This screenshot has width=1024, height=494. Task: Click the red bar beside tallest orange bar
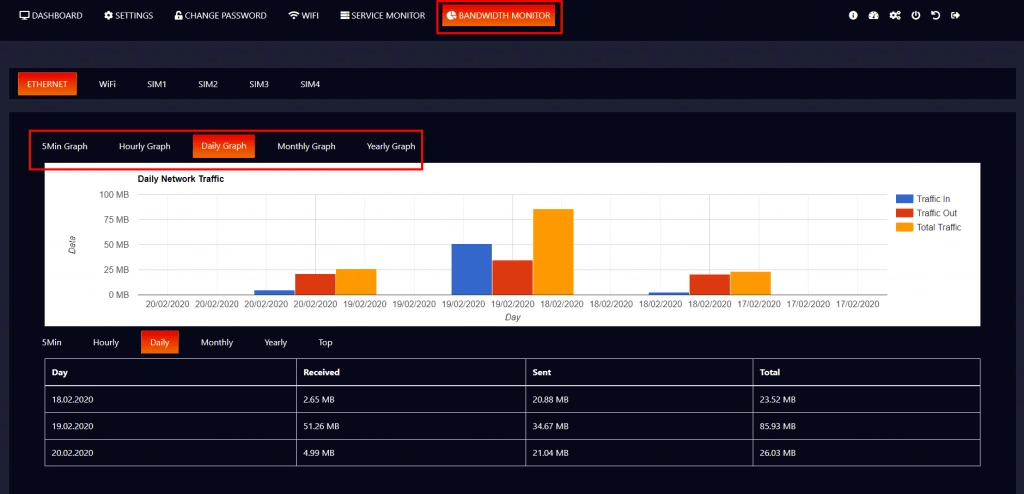pos(512,277)
